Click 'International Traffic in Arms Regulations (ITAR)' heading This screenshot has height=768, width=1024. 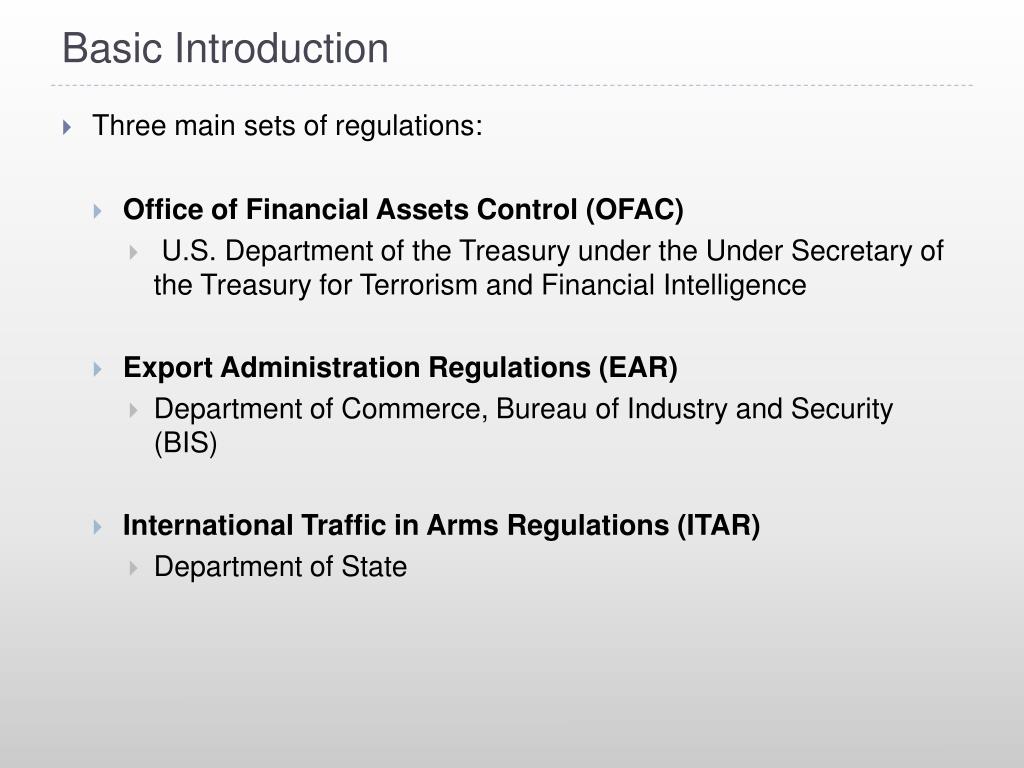coord(441,526)
